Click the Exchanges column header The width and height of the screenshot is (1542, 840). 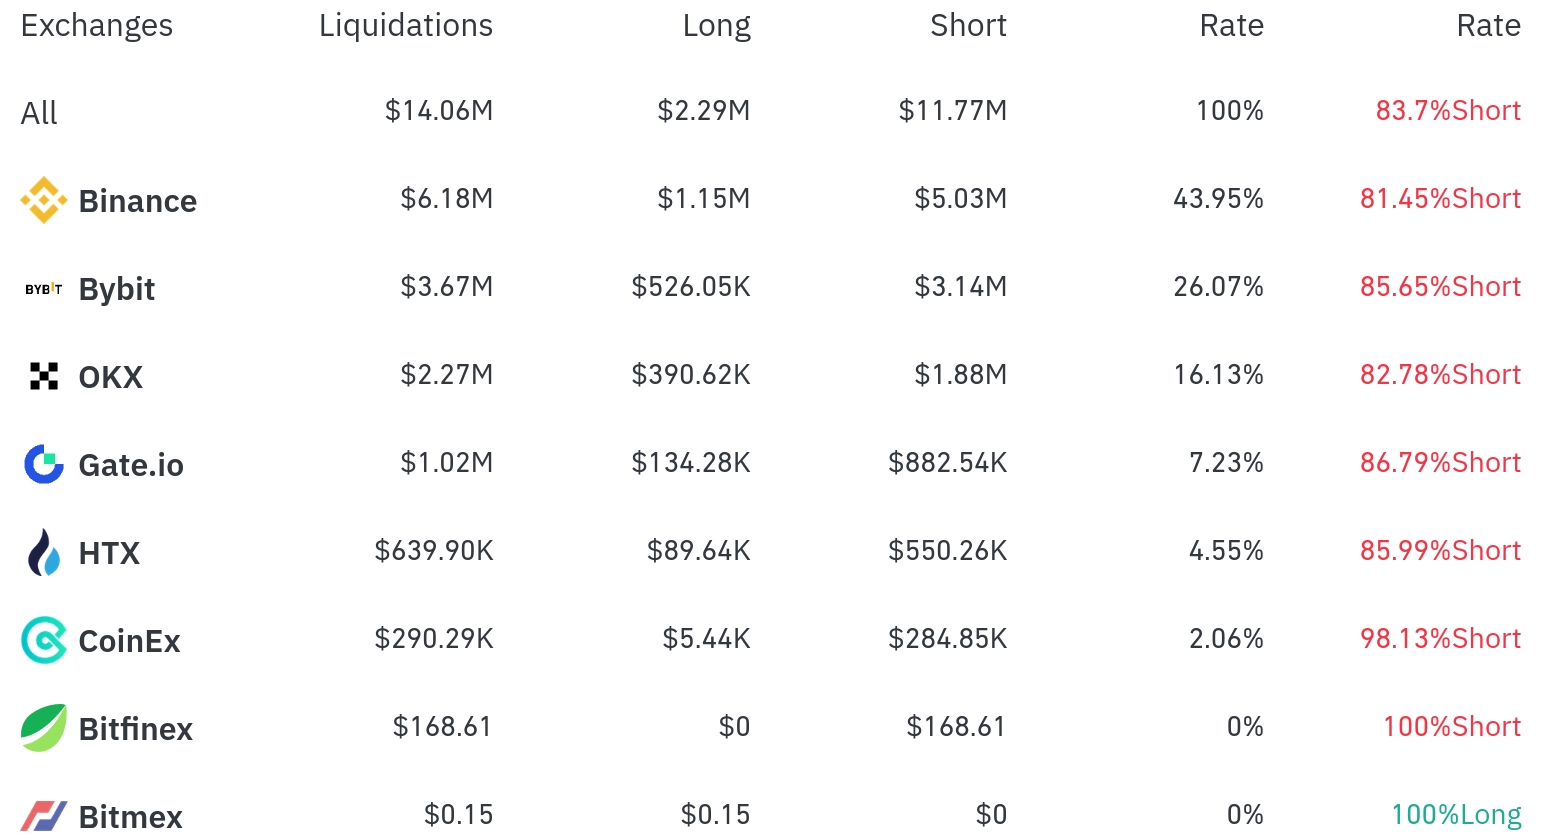point(97,25)
